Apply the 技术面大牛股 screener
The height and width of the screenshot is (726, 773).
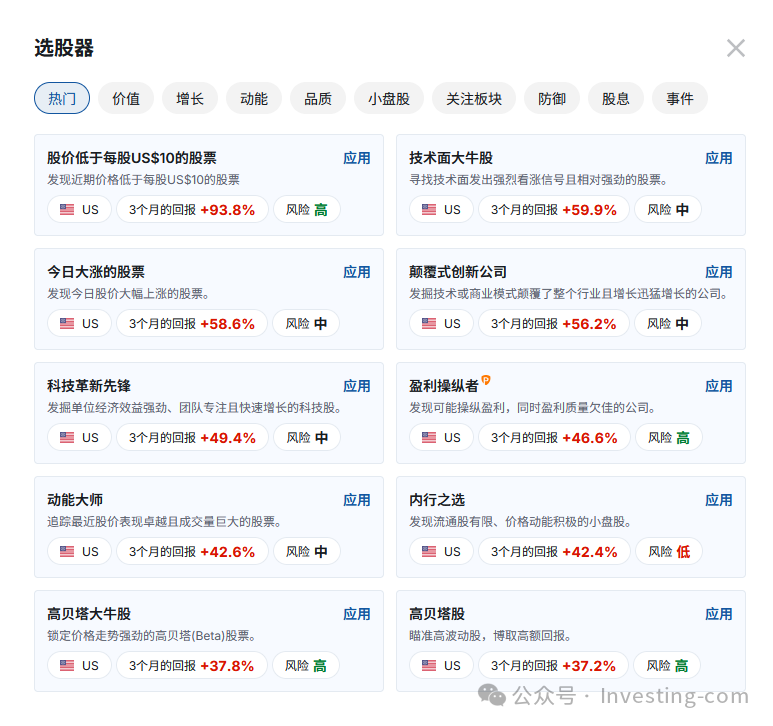pyautogui.click(x=718, y=158)
